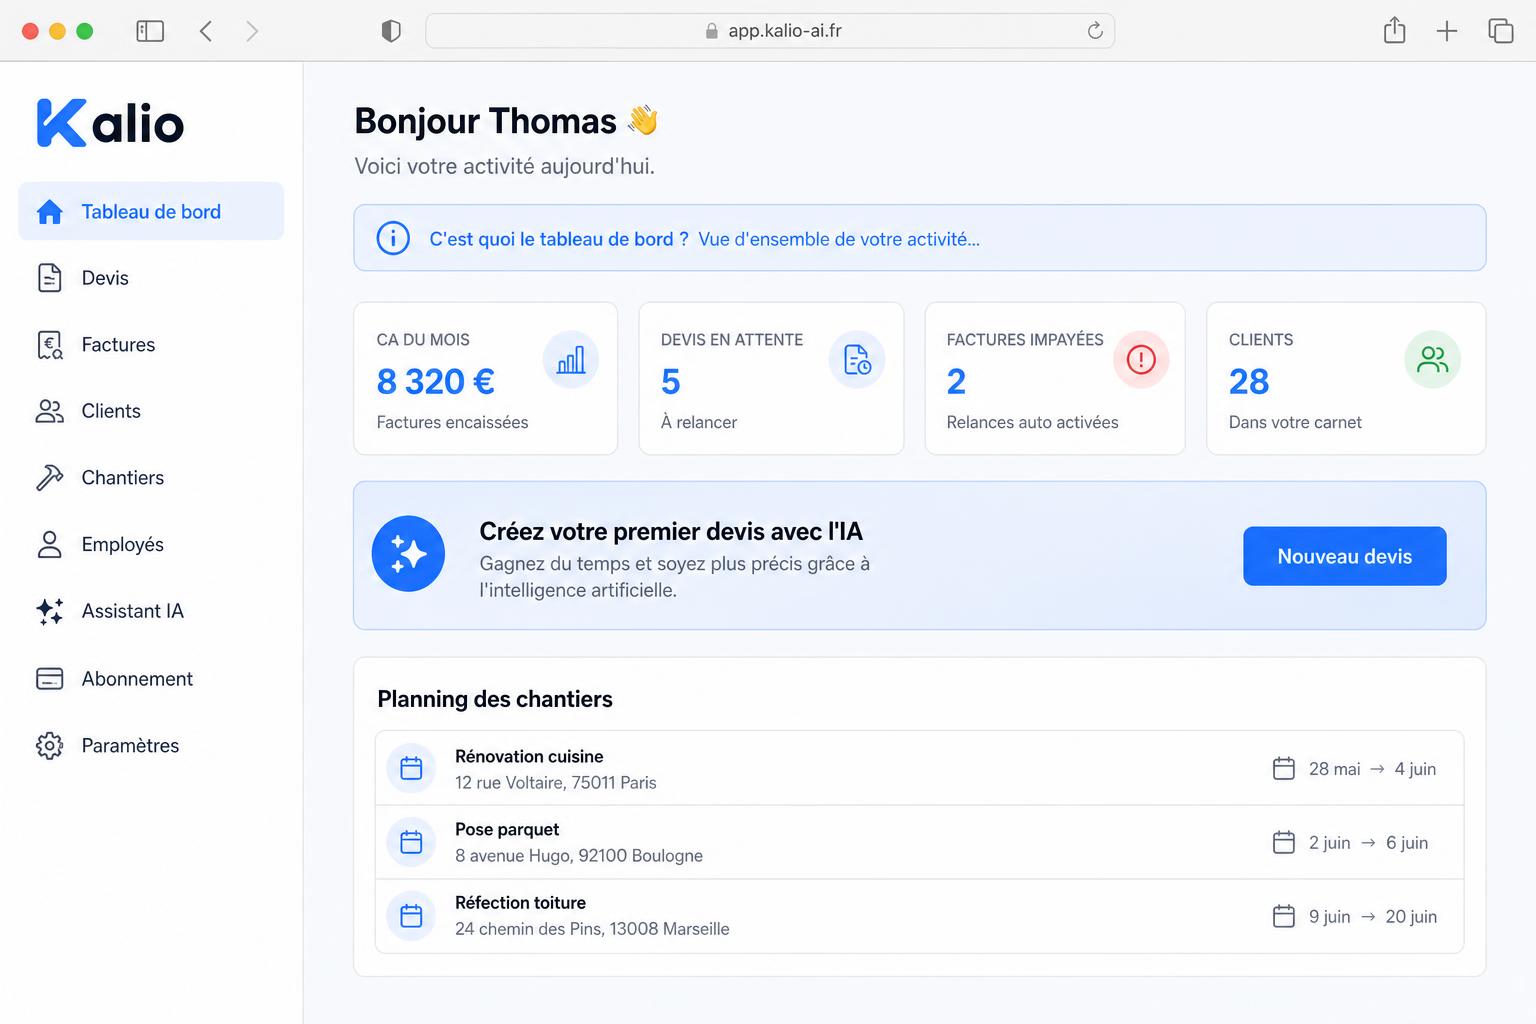
Task: Click the Assistant IA sparkle icon in sidebar
Action: [x=50, y=611]
